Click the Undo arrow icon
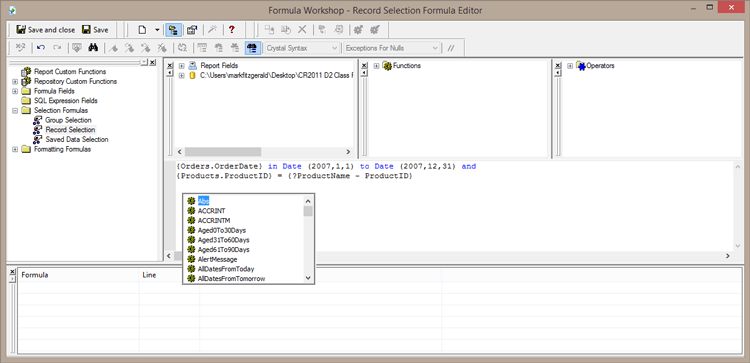This screenshot has width=750, height=363. pyautogui.click(x=41, y=47)
